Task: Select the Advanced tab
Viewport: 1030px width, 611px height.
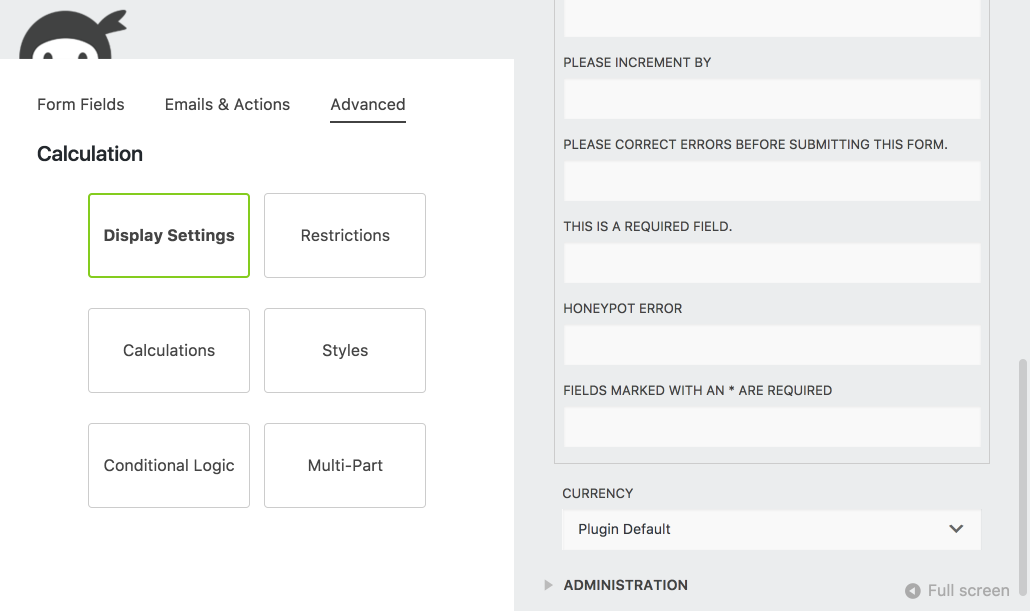Action: (368, 104)
